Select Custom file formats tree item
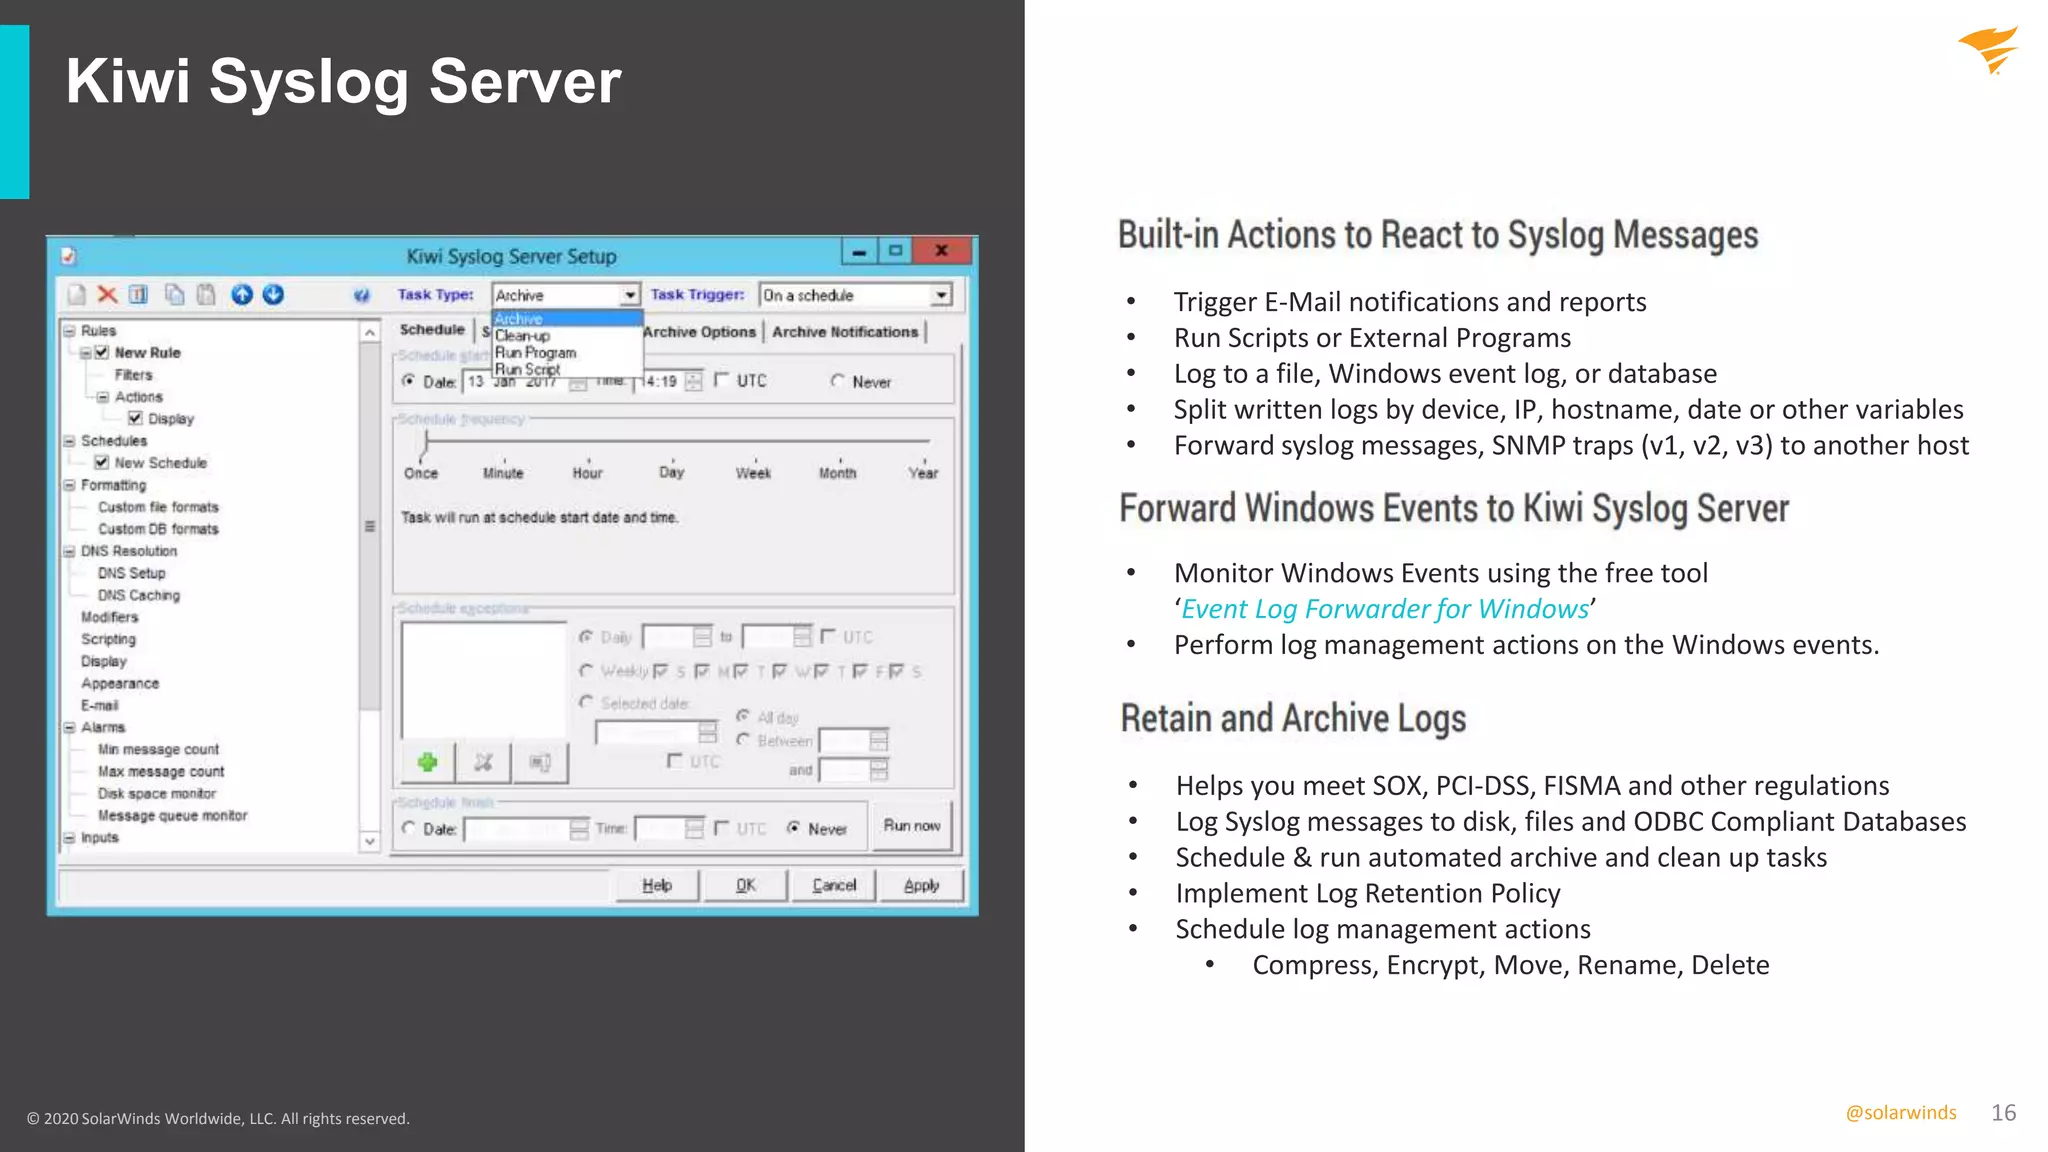Screen dimensions: 2048x1152 coord(158,507)
